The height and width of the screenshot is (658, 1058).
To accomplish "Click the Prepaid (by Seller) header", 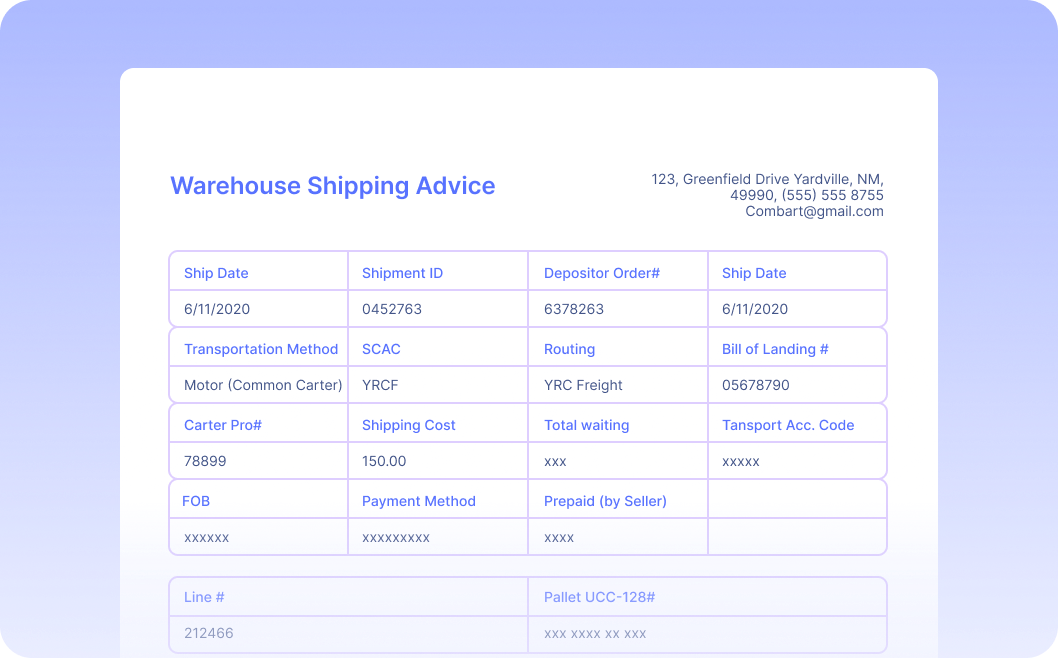I will coord(605,501).
